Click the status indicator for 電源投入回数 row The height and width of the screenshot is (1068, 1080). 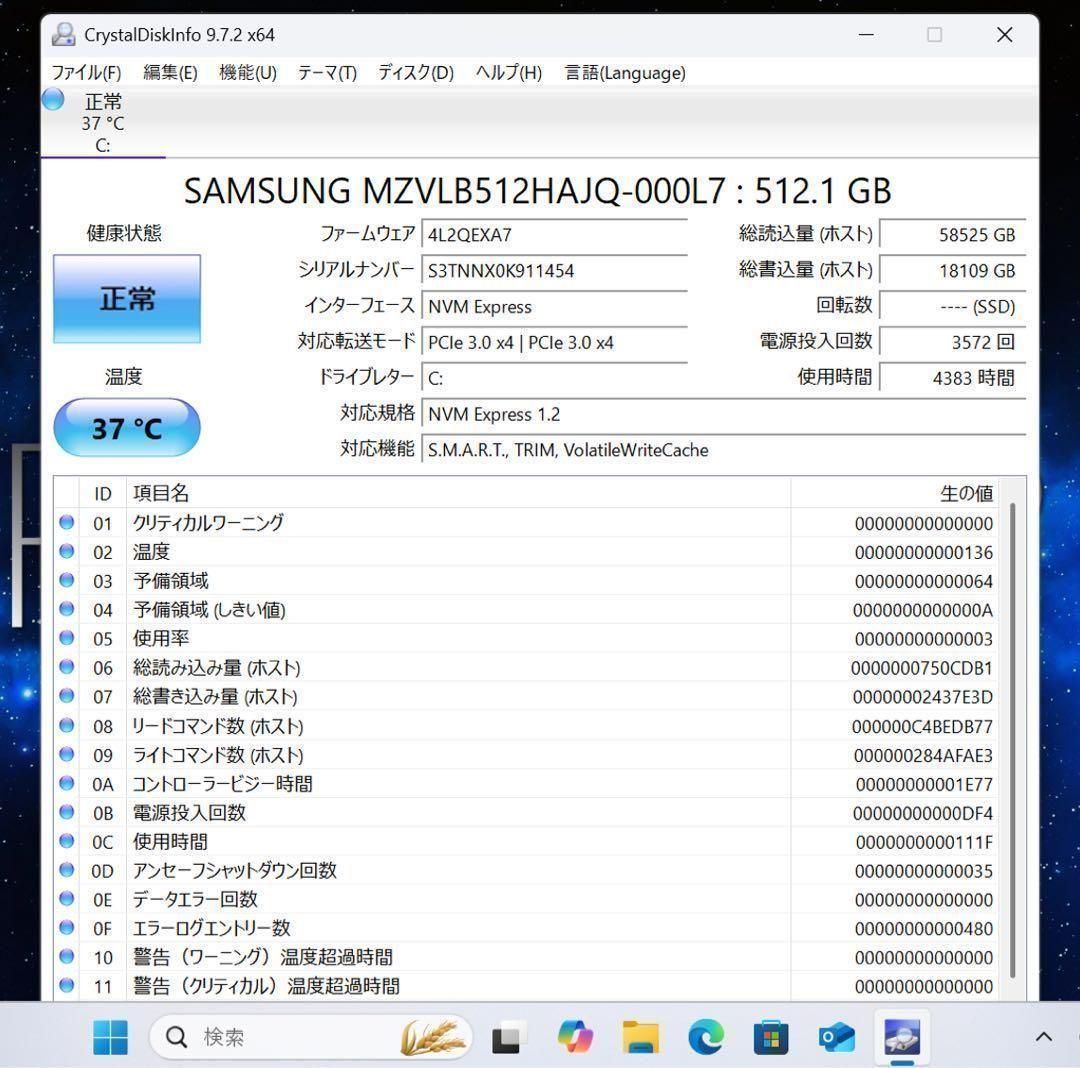click(66, 813)
